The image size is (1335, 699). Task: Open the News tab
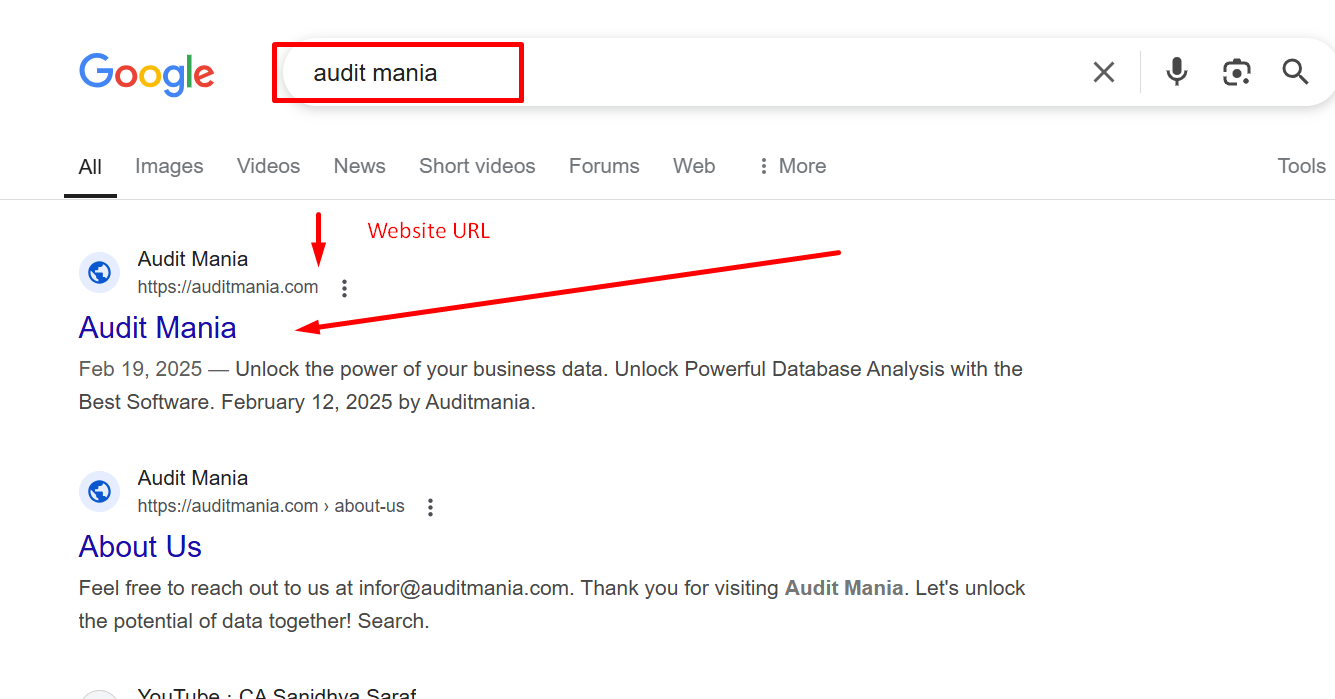pyautogui.click(x=360, y=166)
